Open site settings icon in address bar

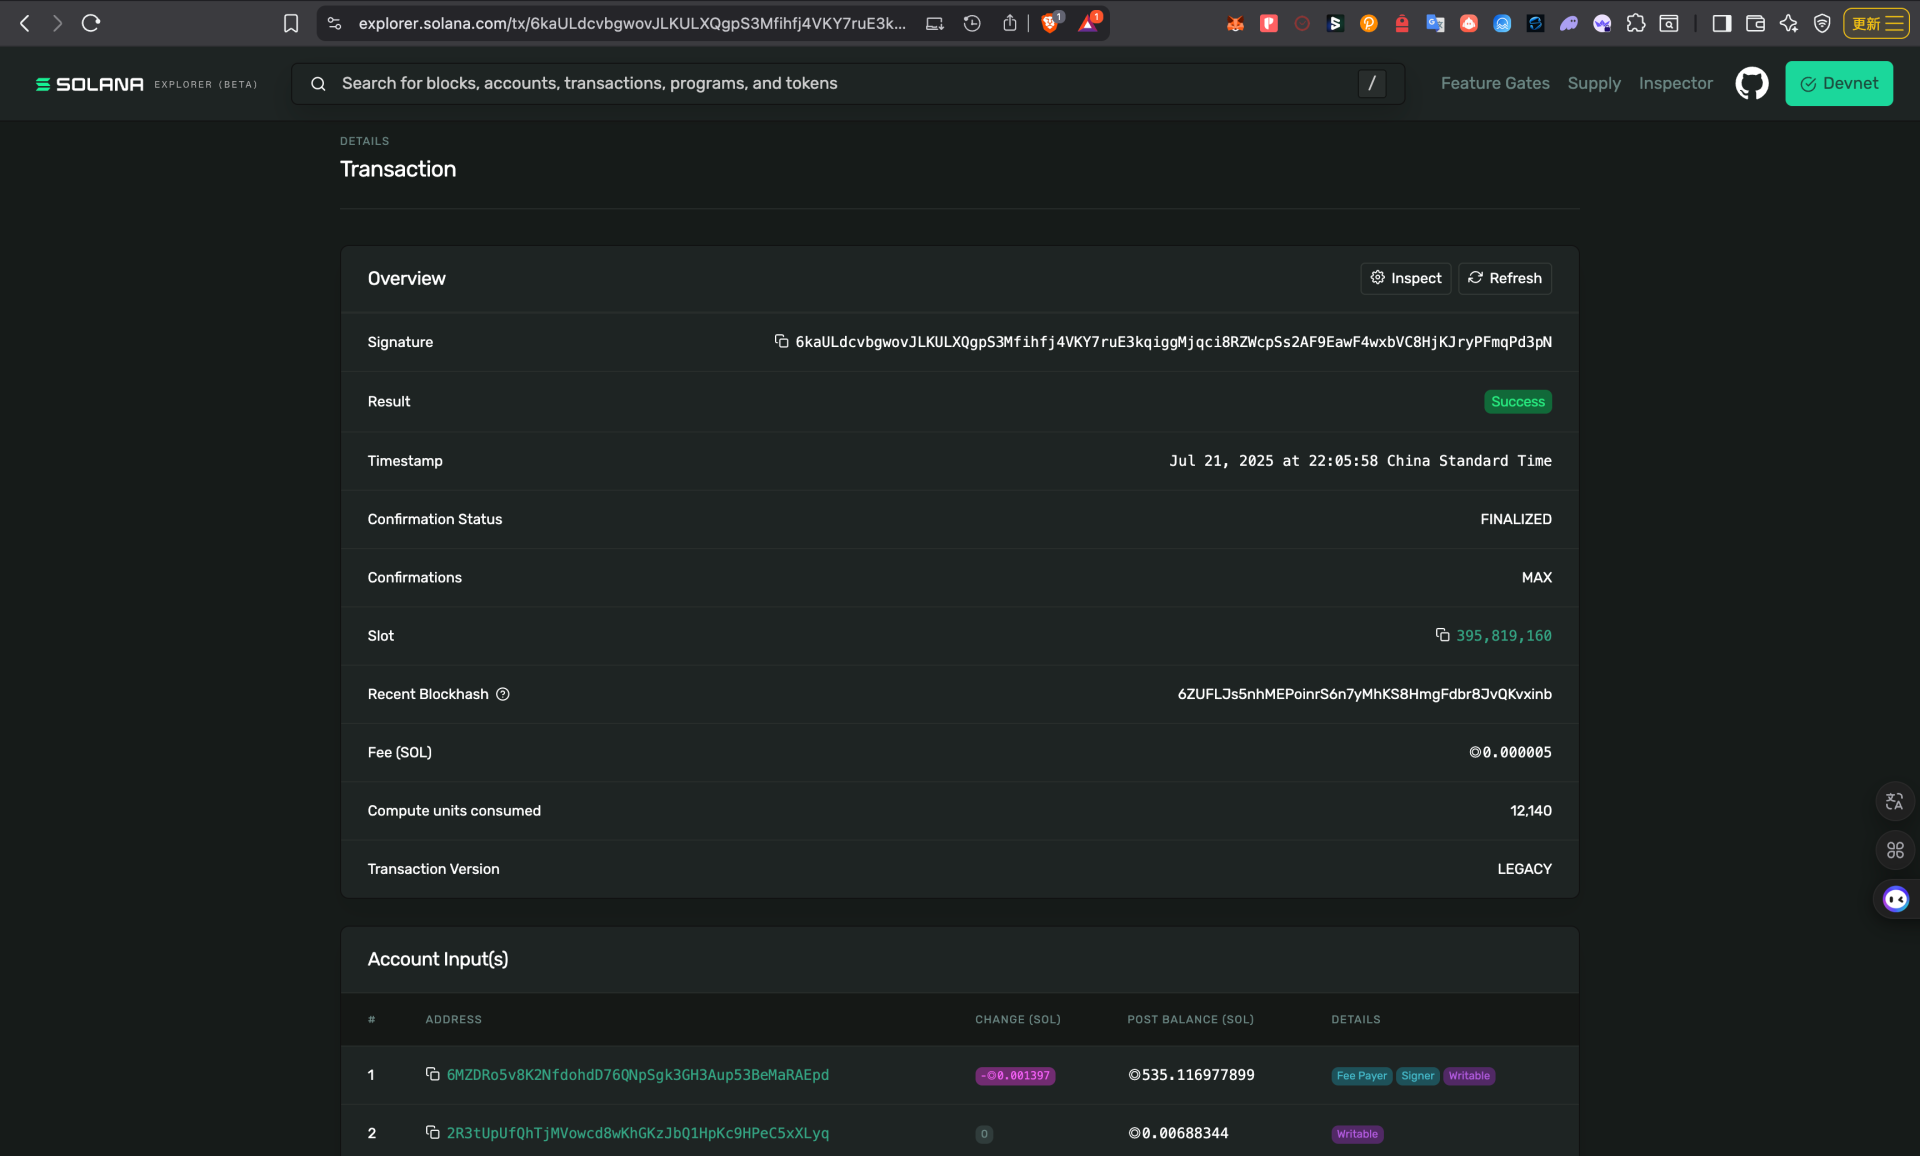tap(335, 23)
